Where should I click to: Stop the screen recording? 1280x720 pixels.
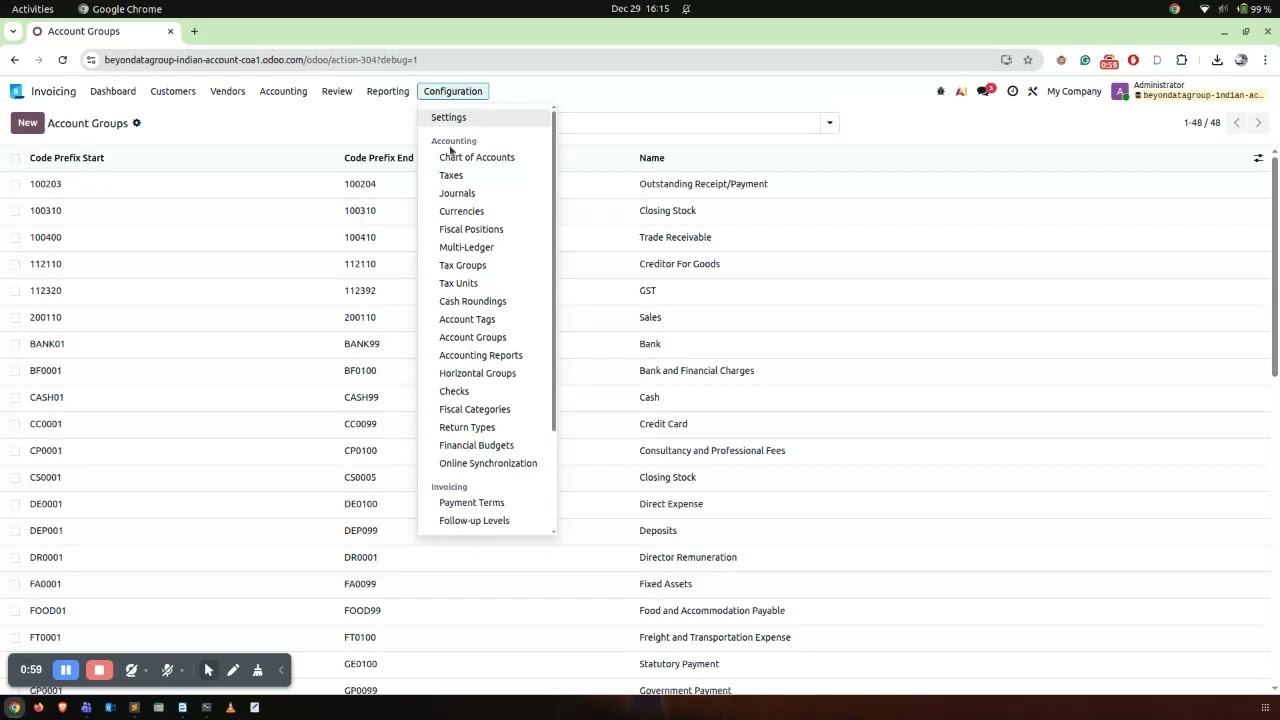(x=99, y=670)
